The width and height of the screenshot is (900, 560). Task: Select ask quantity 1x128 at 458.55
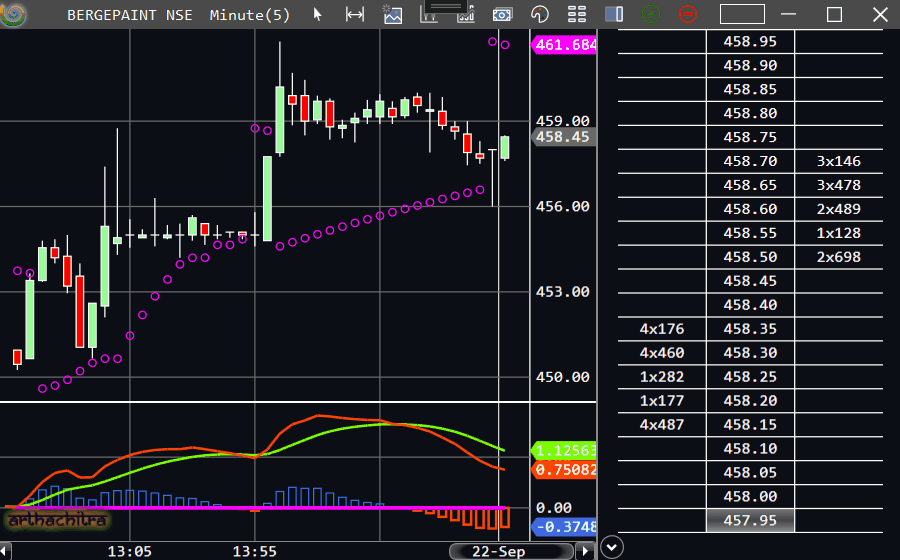839,234
